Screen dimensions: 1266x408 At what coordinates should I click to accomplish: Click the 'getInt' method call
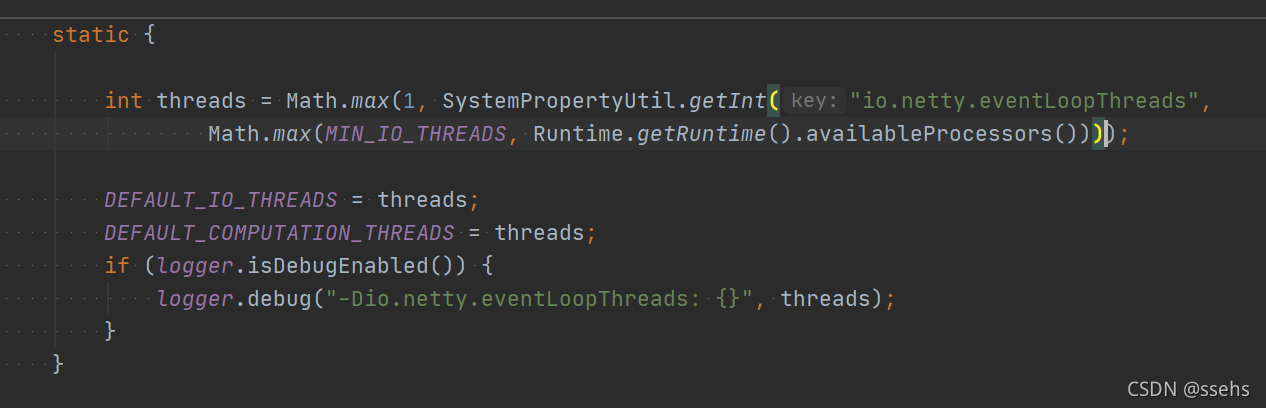tap(728, 101)
